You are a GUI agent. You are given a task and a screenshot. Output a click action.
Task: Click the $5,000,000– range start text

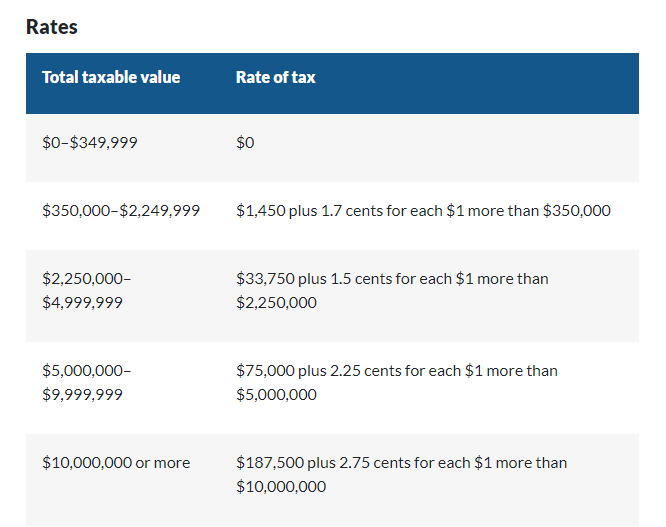[87, 370]
